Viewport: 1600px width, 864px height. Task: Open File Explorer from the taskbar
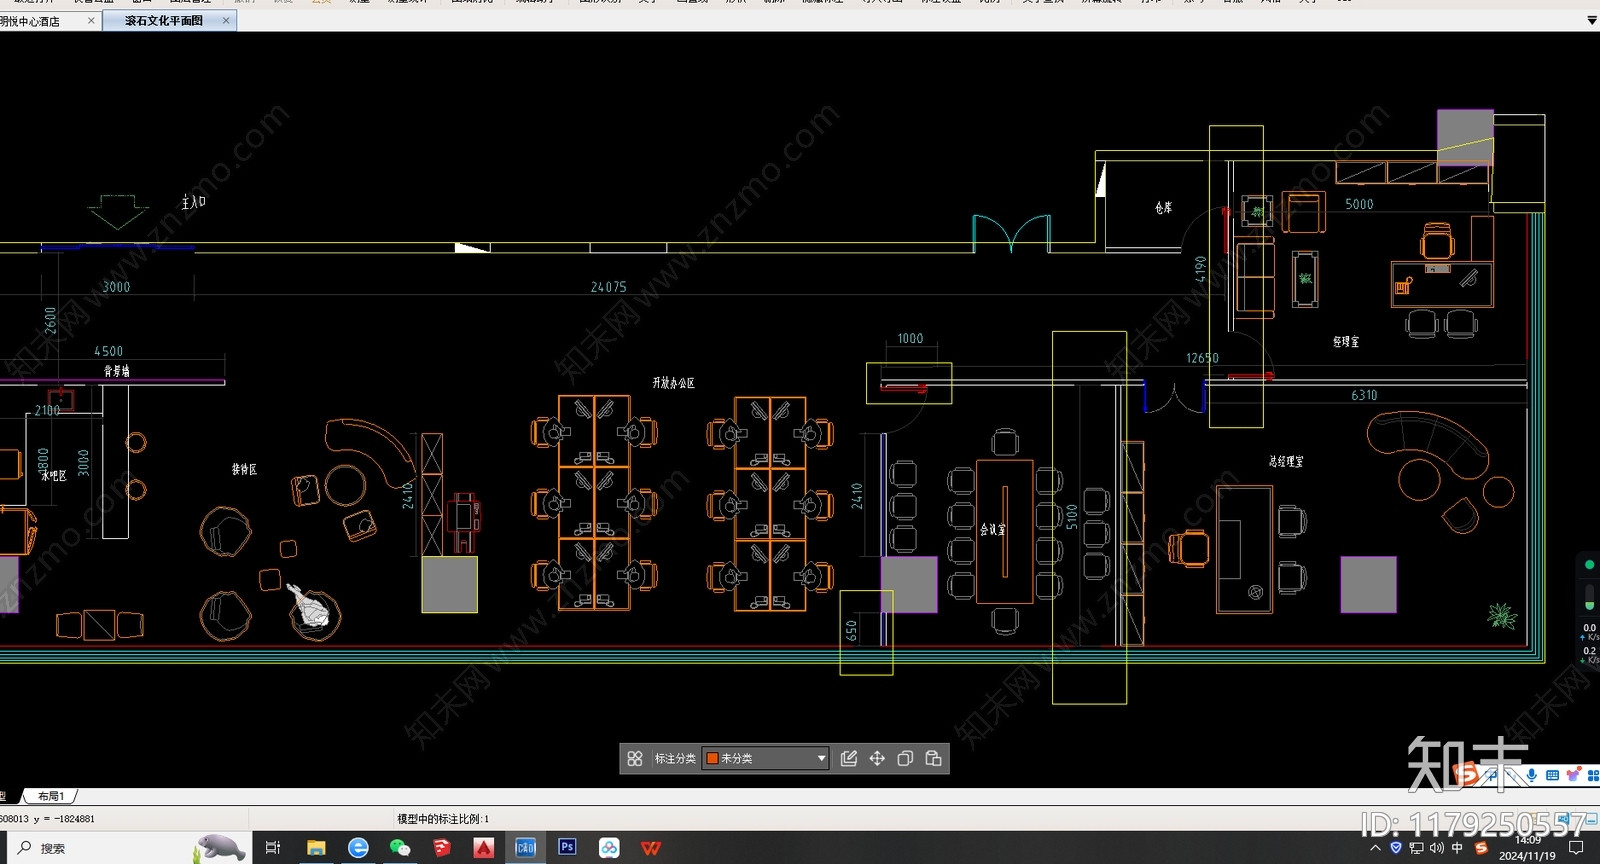click(x=316, y=848)
